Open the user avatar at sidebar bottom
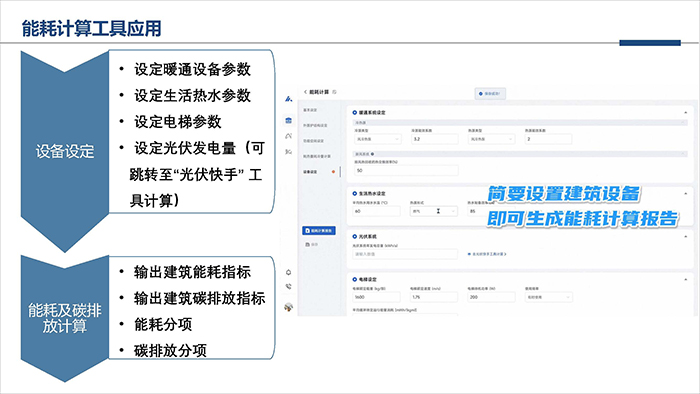Viewport: 700px width, 394px height. coord(288,307)
